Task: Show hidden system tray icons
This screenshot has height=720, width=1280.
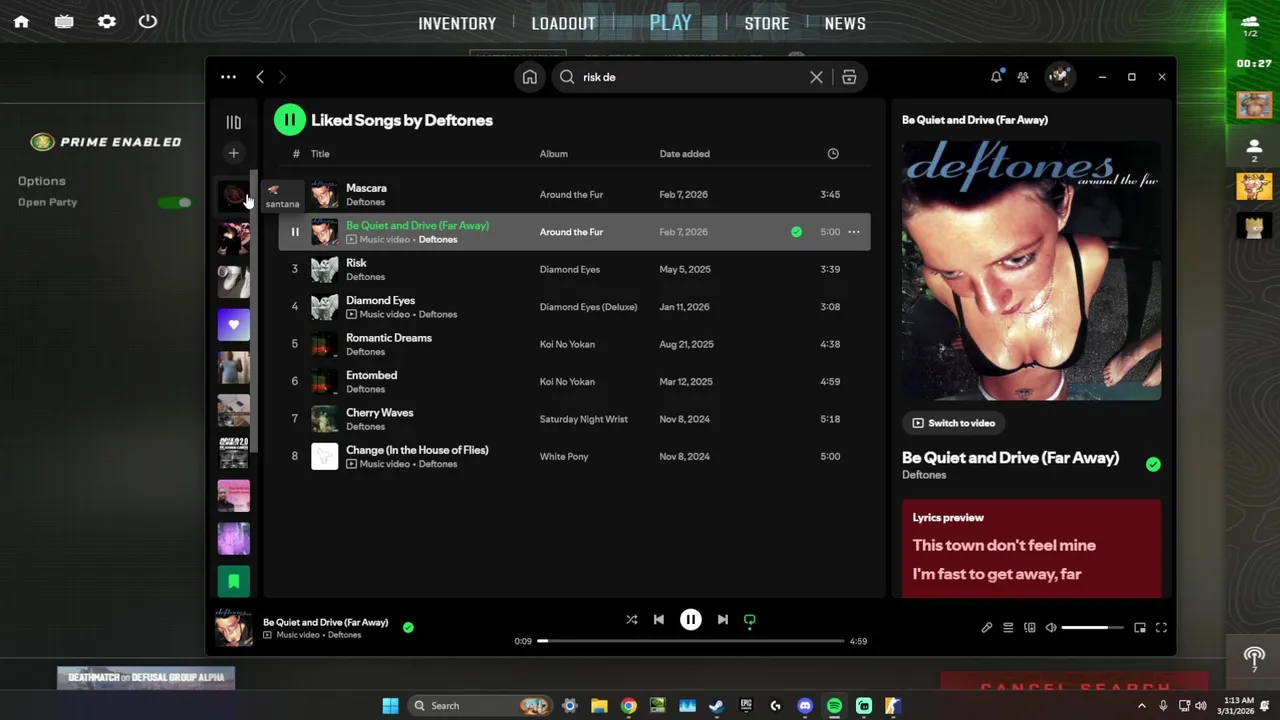Action: click(x=1141, y=706)
